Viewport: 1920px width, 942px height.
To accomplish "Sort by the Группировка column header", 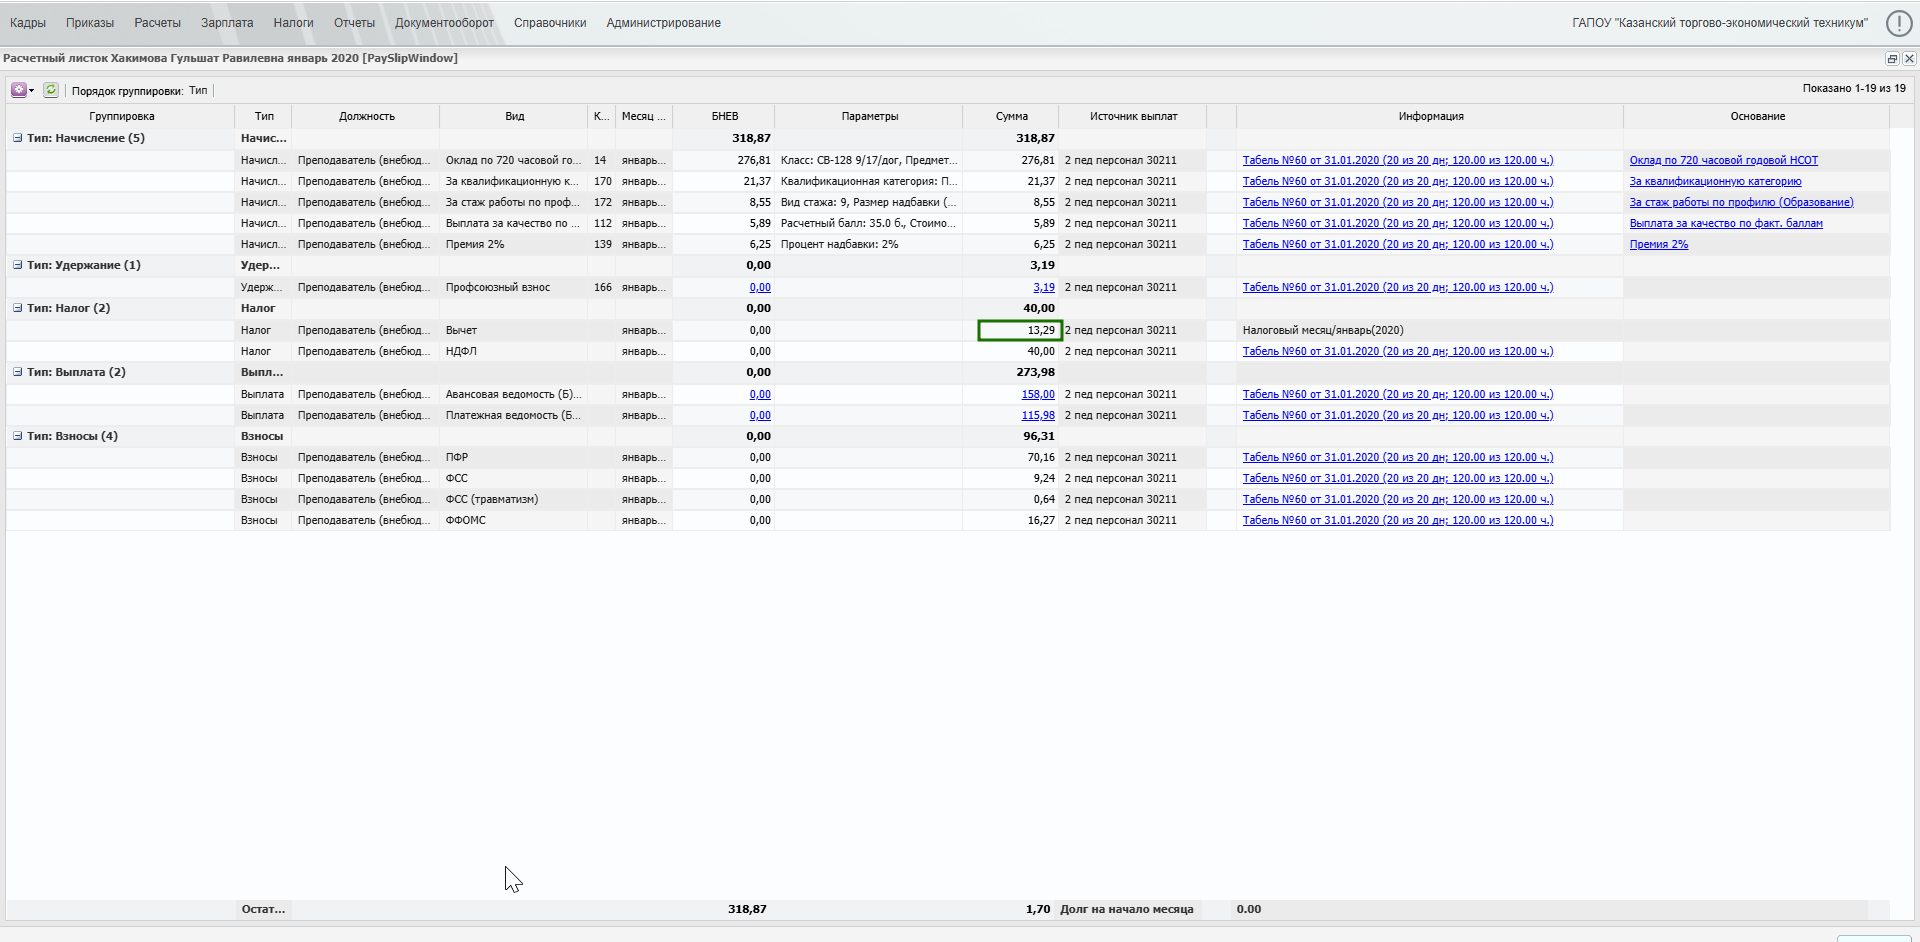I will pyautogui.click(x=121, y=116).
